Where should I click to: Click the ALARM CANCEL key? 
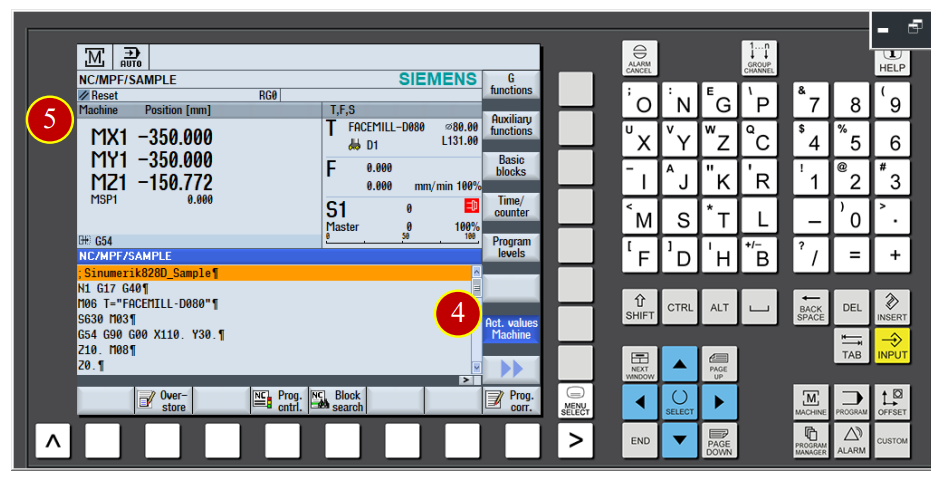(x=639, y=58)
